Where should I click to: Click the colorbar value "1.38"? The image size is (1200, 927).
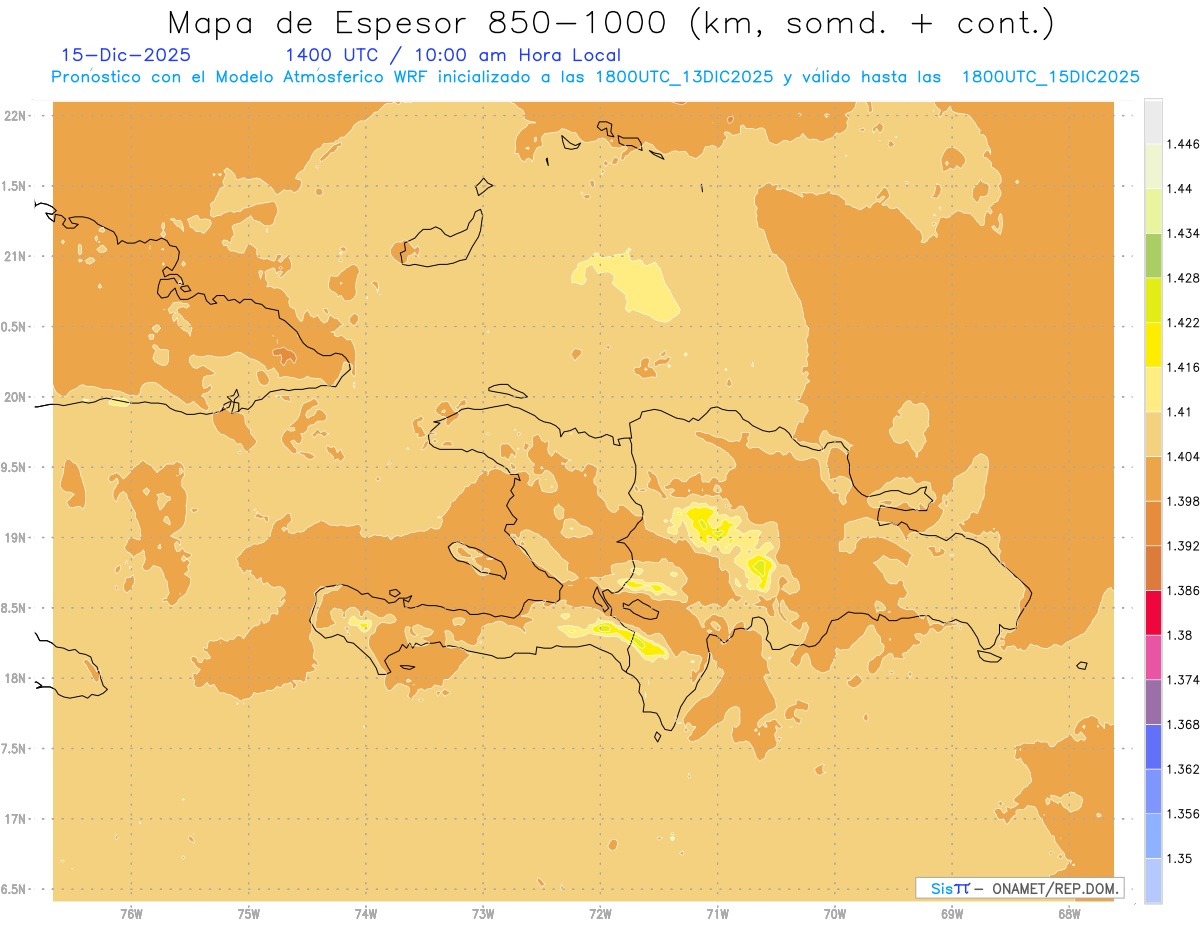pyautogui.click(x=1180, y=635)
